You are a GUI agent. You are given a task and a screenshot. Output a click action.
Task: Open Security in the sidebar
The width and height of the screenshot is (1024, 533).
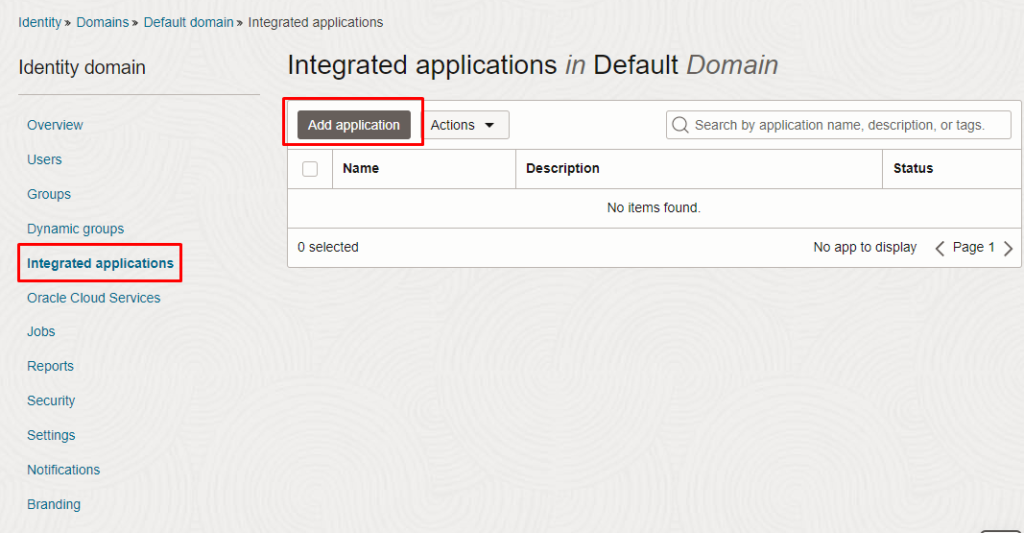coord(51,400)
